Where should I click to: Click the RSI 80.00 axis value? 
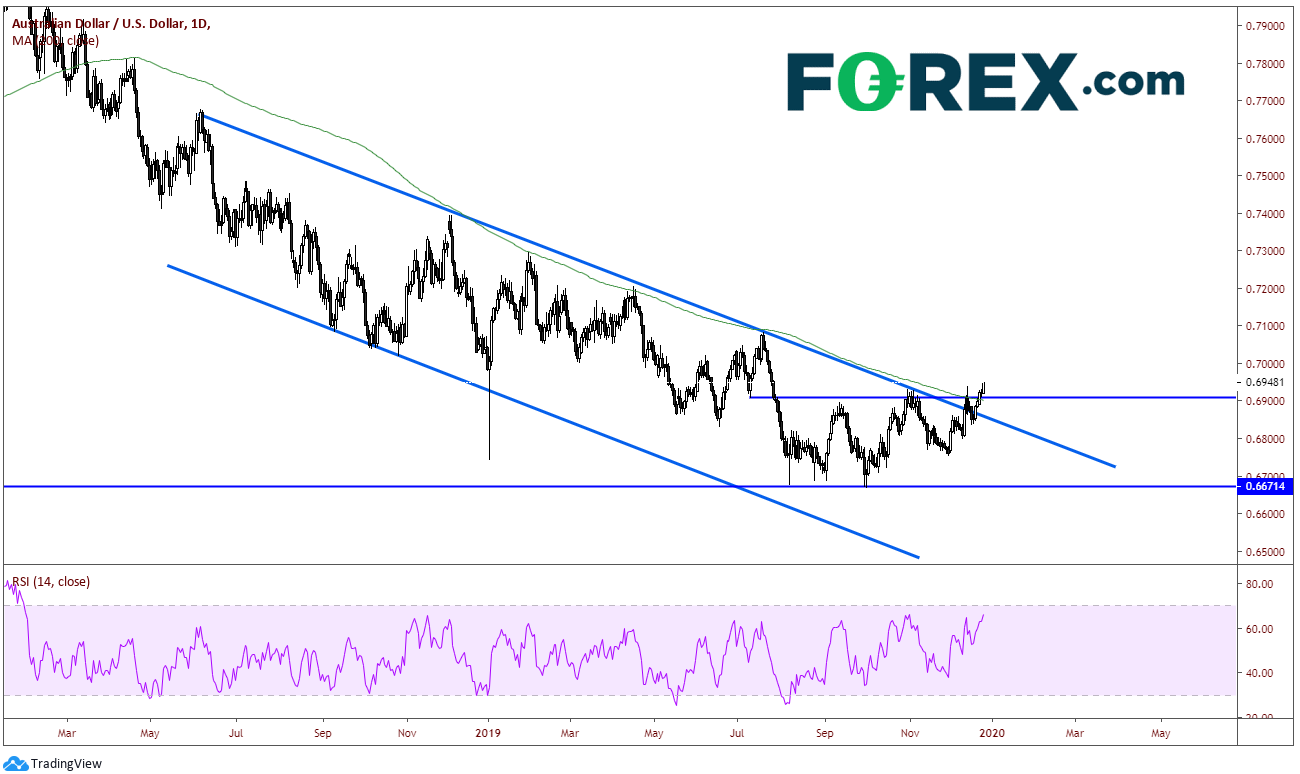pyautogui.click(x=1260, y=584)
